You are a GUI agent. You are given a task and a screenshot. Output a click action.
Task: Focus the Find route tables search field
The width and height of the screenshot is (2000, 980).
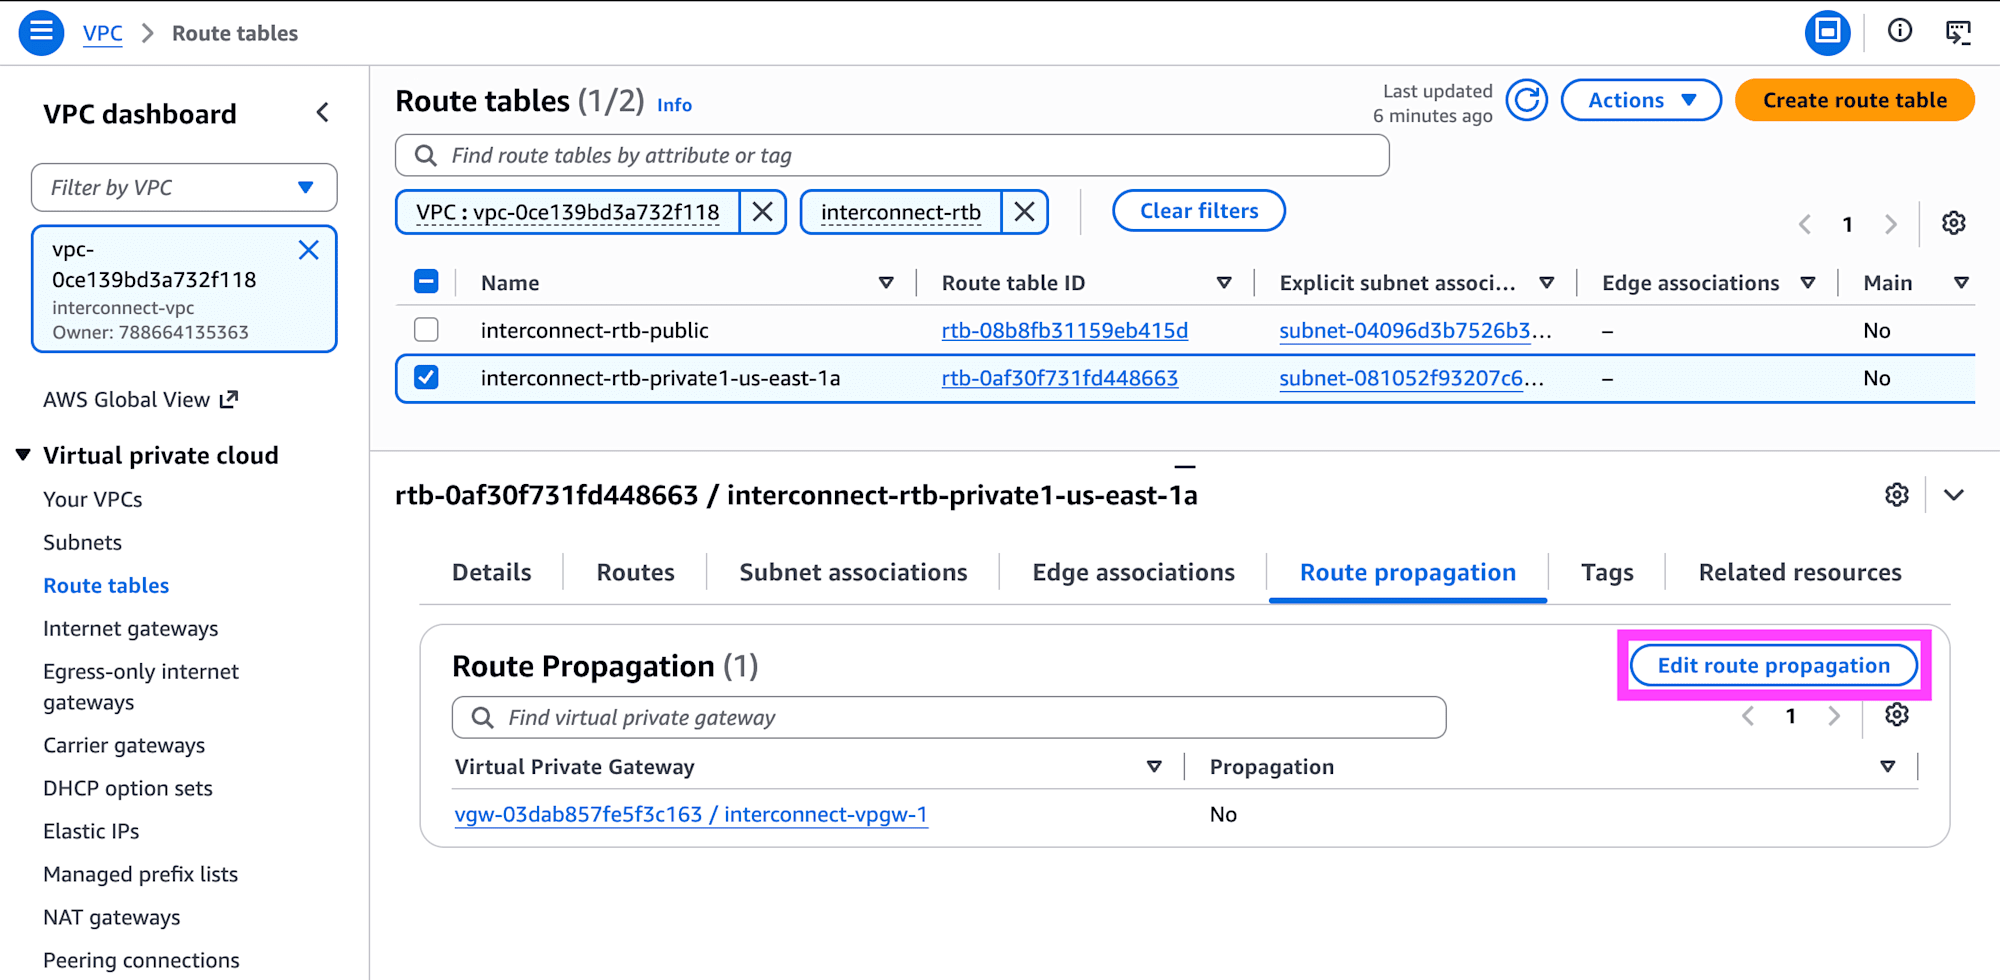(x=892, y=155)
